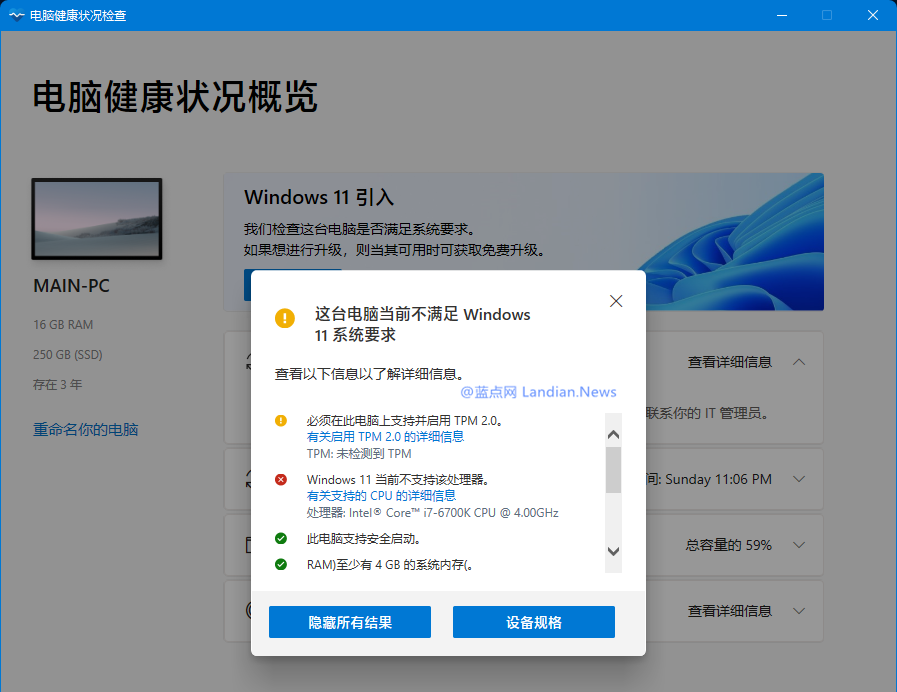Click the yellow TPM 2.0 warning icon
The height and width of the screenshot is (692, 897).
click(x=281, y=421)
